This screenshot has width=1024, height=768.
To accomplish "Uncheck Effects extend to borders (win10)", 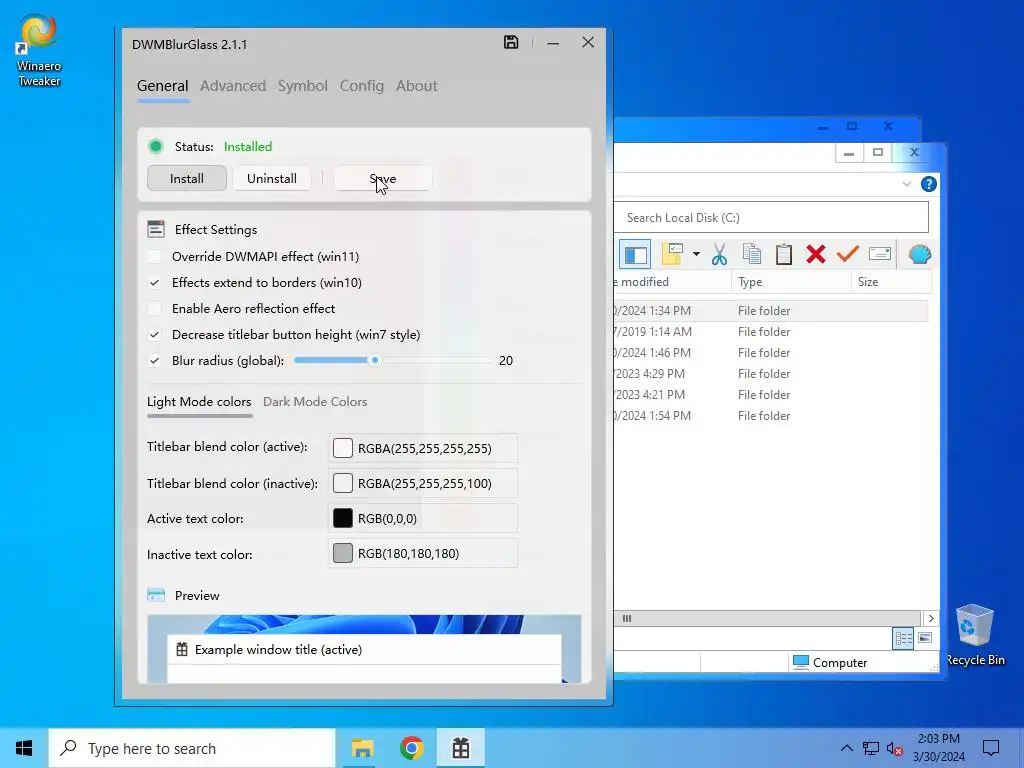I will coord(155,283).
